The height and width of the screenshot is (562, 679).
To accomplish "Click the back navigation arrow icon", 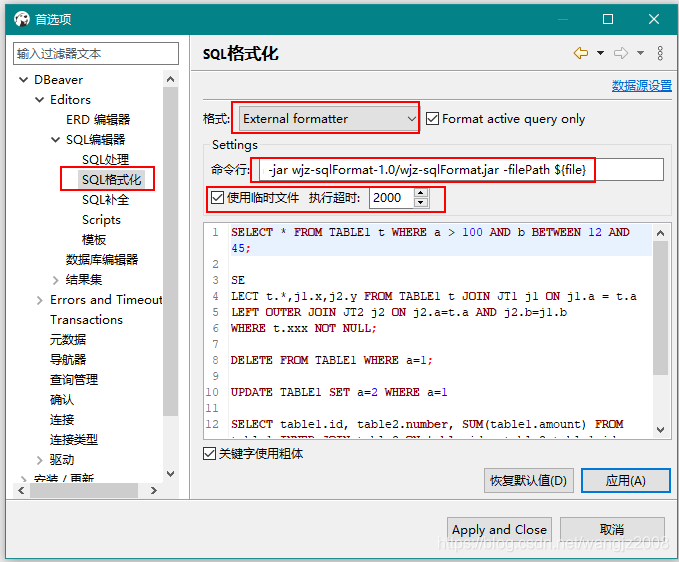I will click(x=580, y=54).
